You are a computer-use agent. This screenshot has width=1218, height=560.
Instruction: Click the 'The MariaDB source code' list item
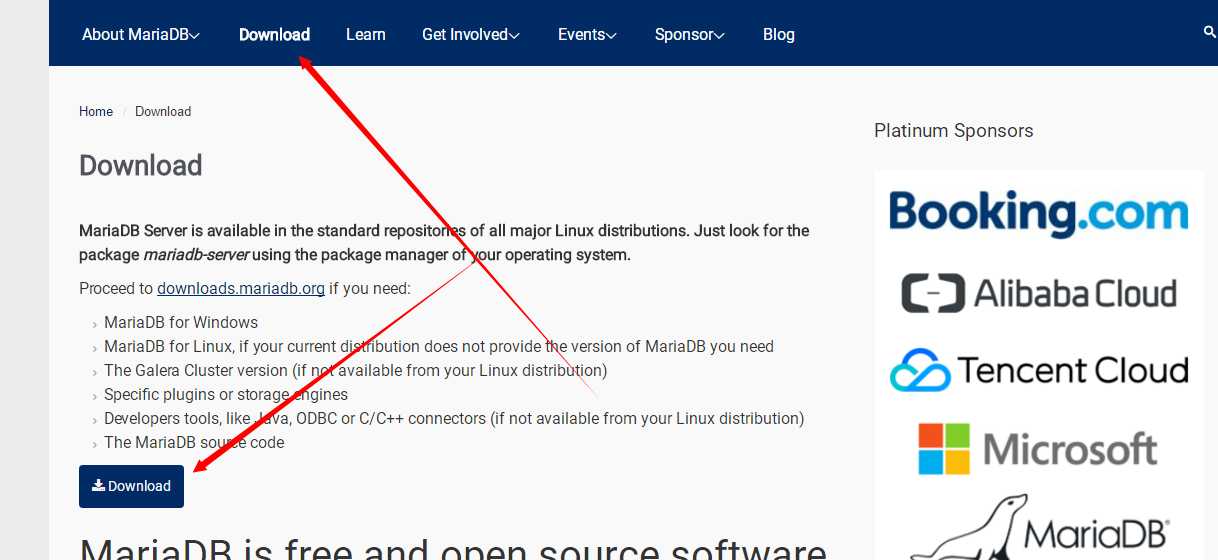coord(194,442)
